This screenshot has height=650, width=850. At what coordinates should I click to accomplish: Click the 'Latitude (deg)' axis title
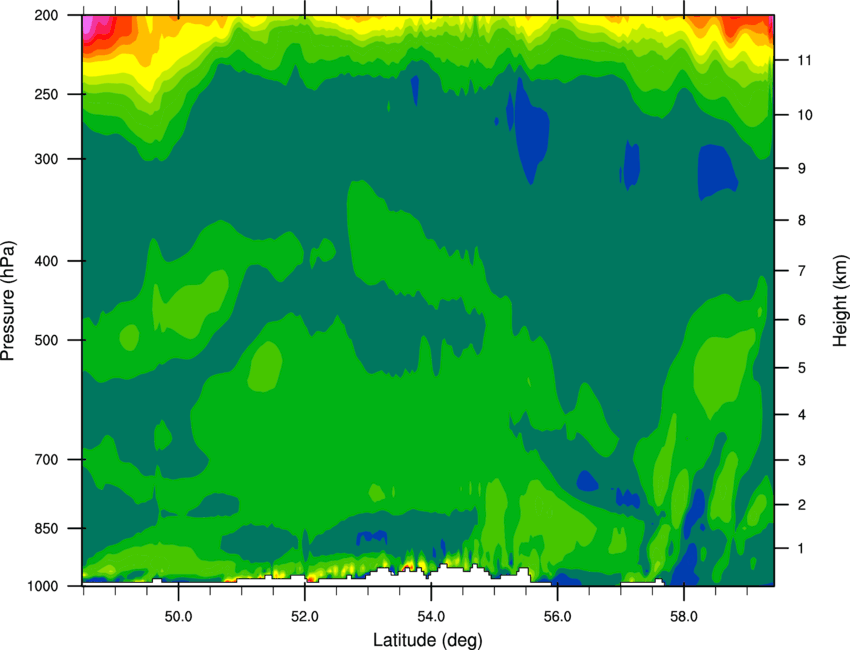tap(427, 640)
